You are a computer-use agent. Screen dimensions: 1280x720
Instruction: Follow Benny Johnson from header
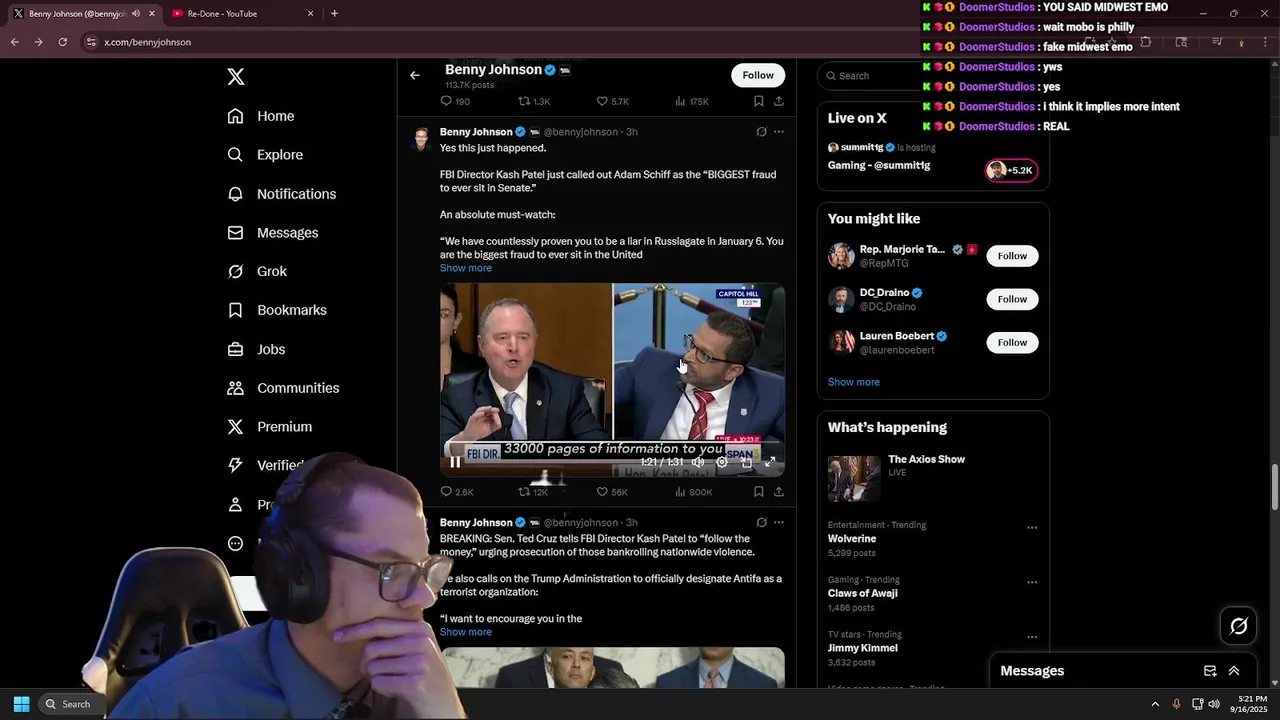[758, 75]
